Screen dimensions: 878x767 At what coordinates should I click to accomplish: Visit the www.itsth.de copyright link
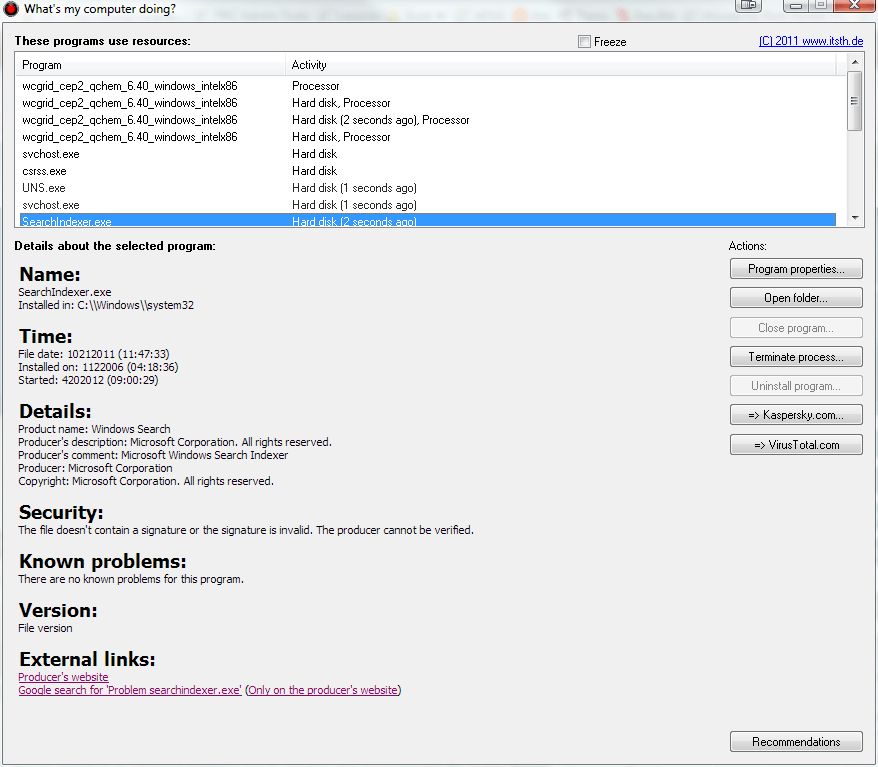810,42
